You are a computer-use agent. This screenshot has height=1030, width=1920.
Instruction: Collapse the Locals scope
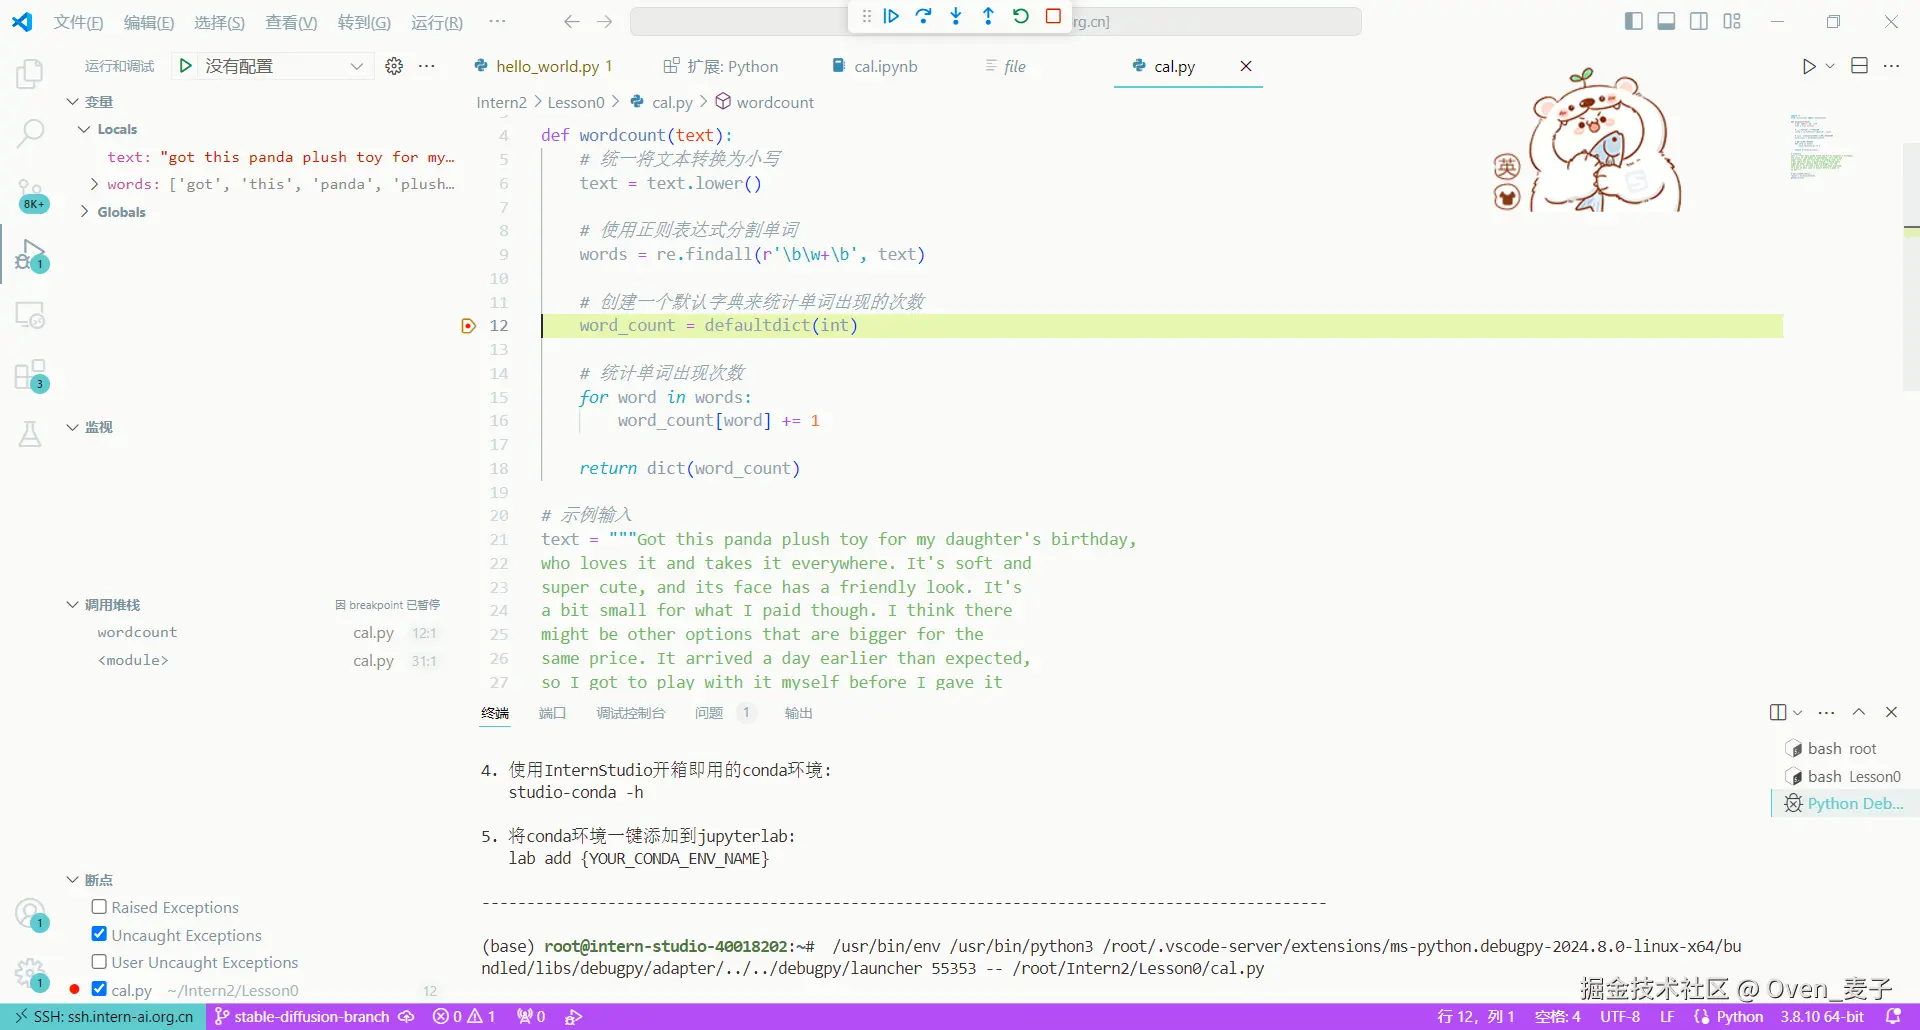[85, 129]
